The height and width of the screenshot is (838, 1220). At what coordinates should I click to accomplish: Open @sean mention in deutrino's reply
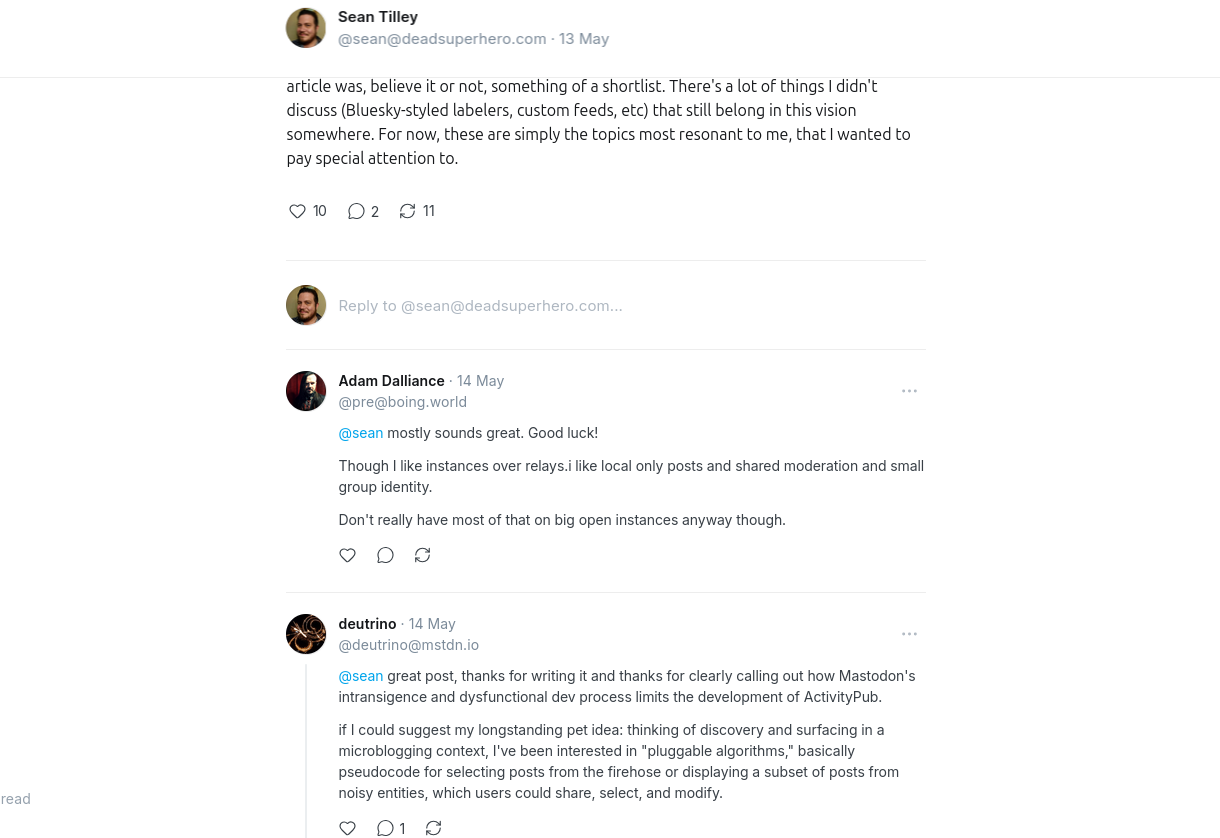pos(361,676)
